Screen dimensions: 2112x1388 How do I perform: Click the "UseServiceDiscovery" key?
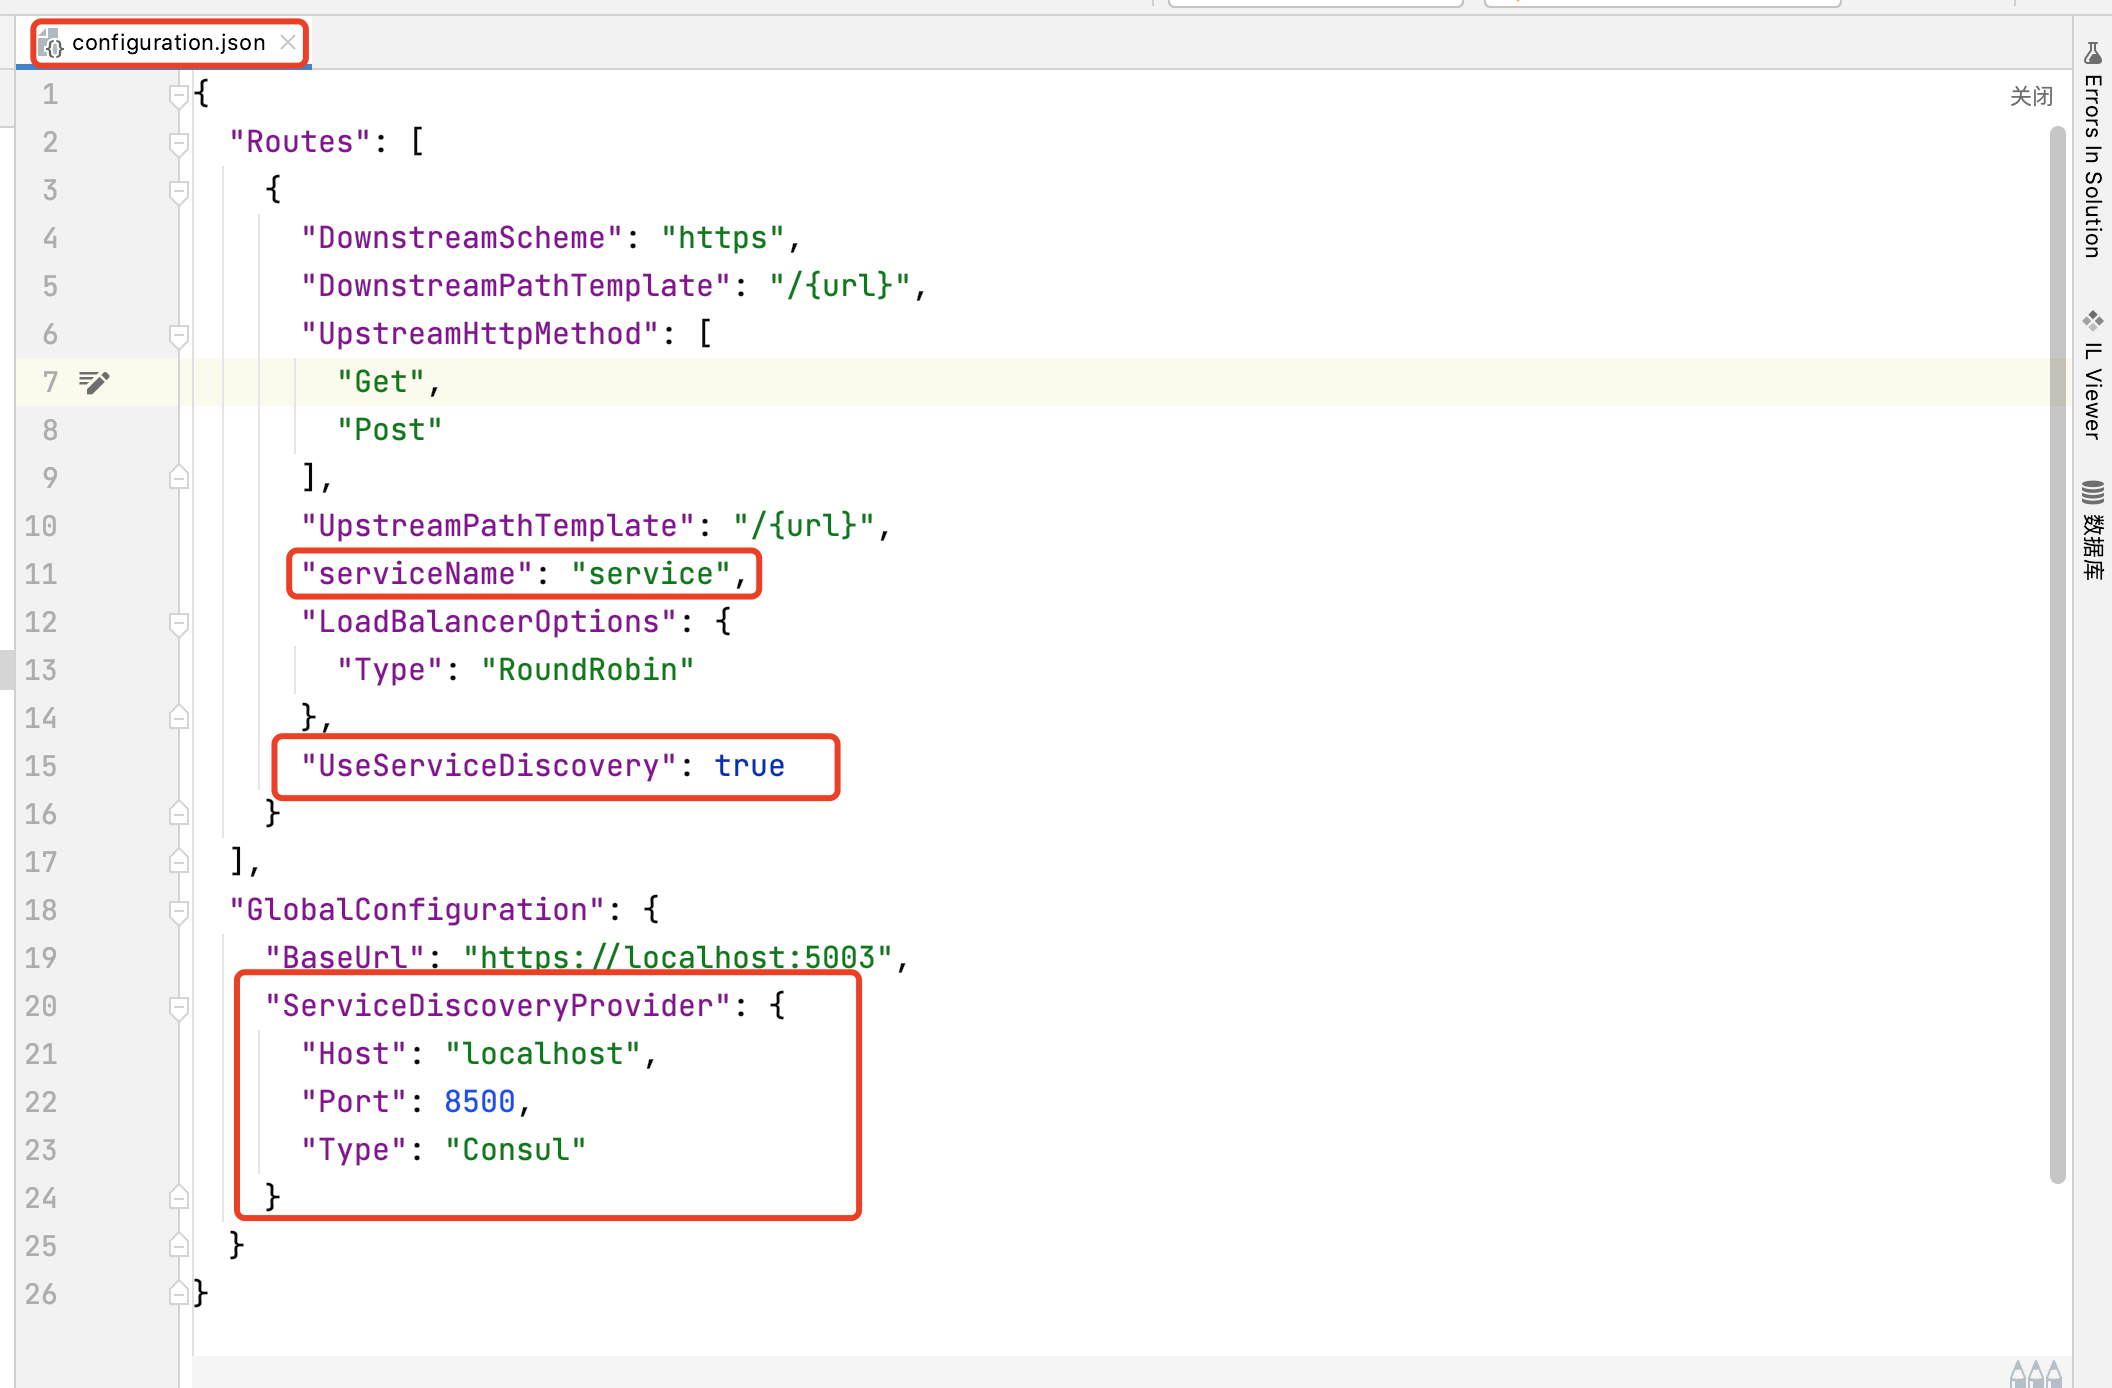[489, 766]
